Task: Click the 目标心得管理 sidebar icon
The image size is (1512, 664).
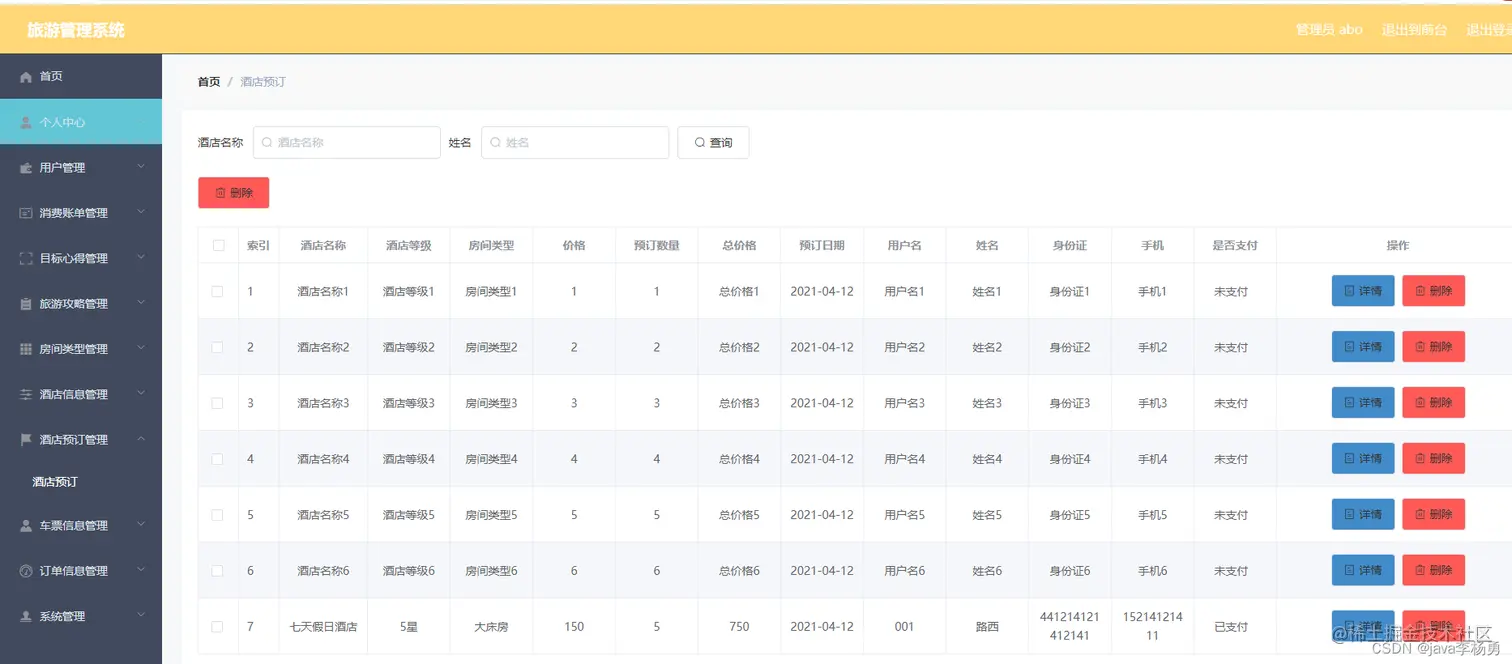Action: pos(26,258)
